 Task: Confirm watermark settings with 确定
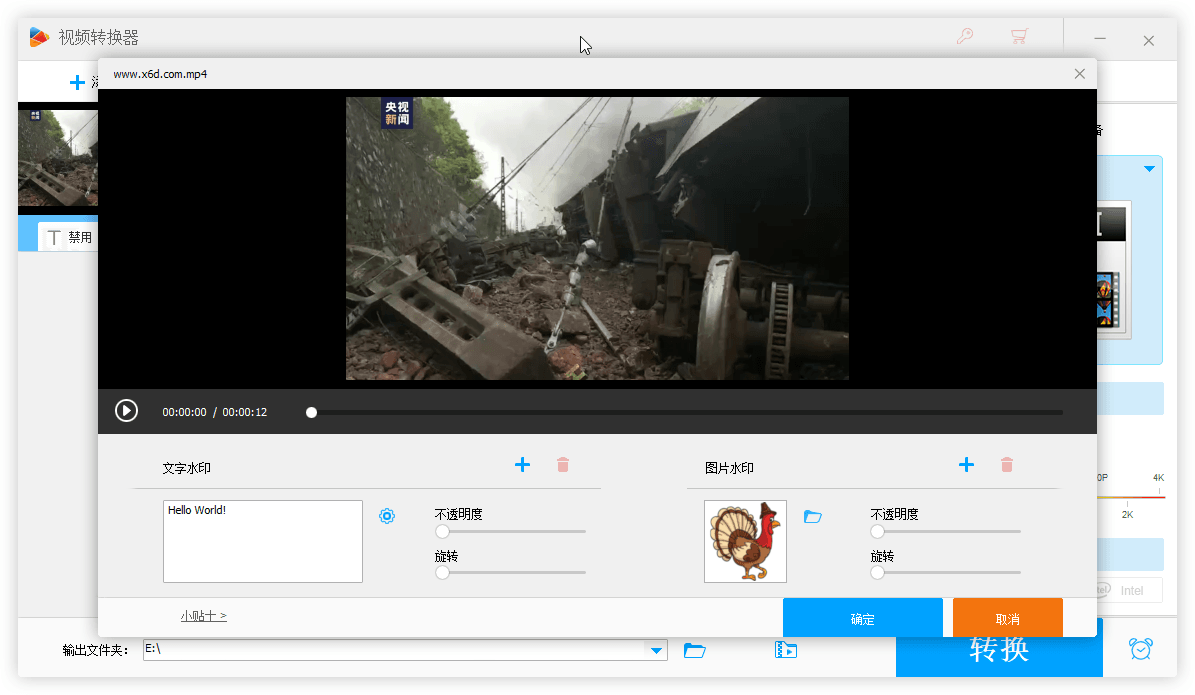[x=862, y=617]
